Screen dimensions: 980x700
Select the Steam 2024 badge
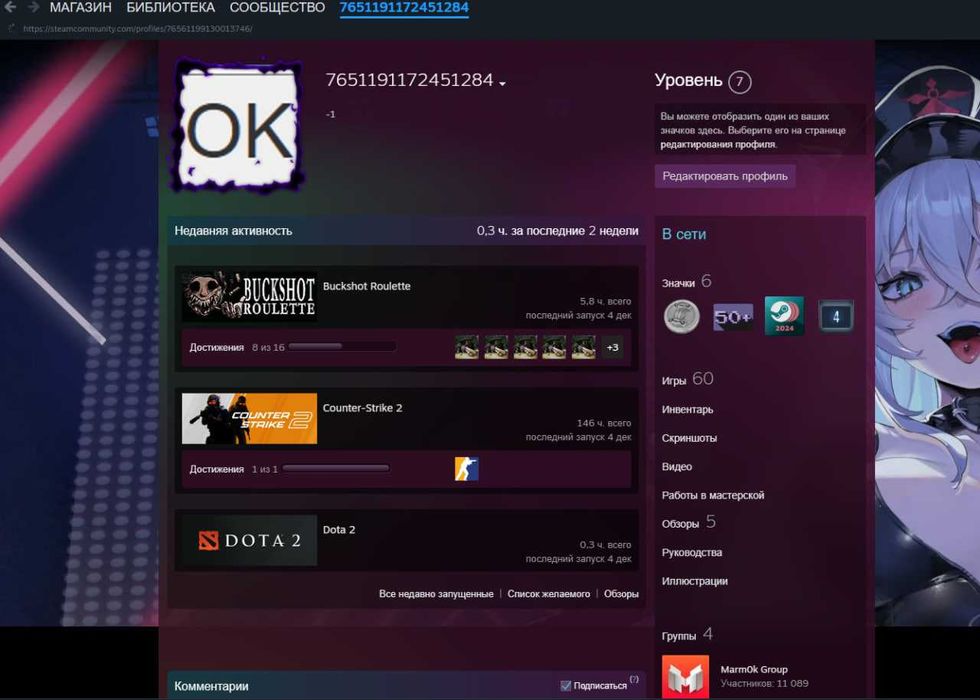pyautogui.click(x=784, y=316)
